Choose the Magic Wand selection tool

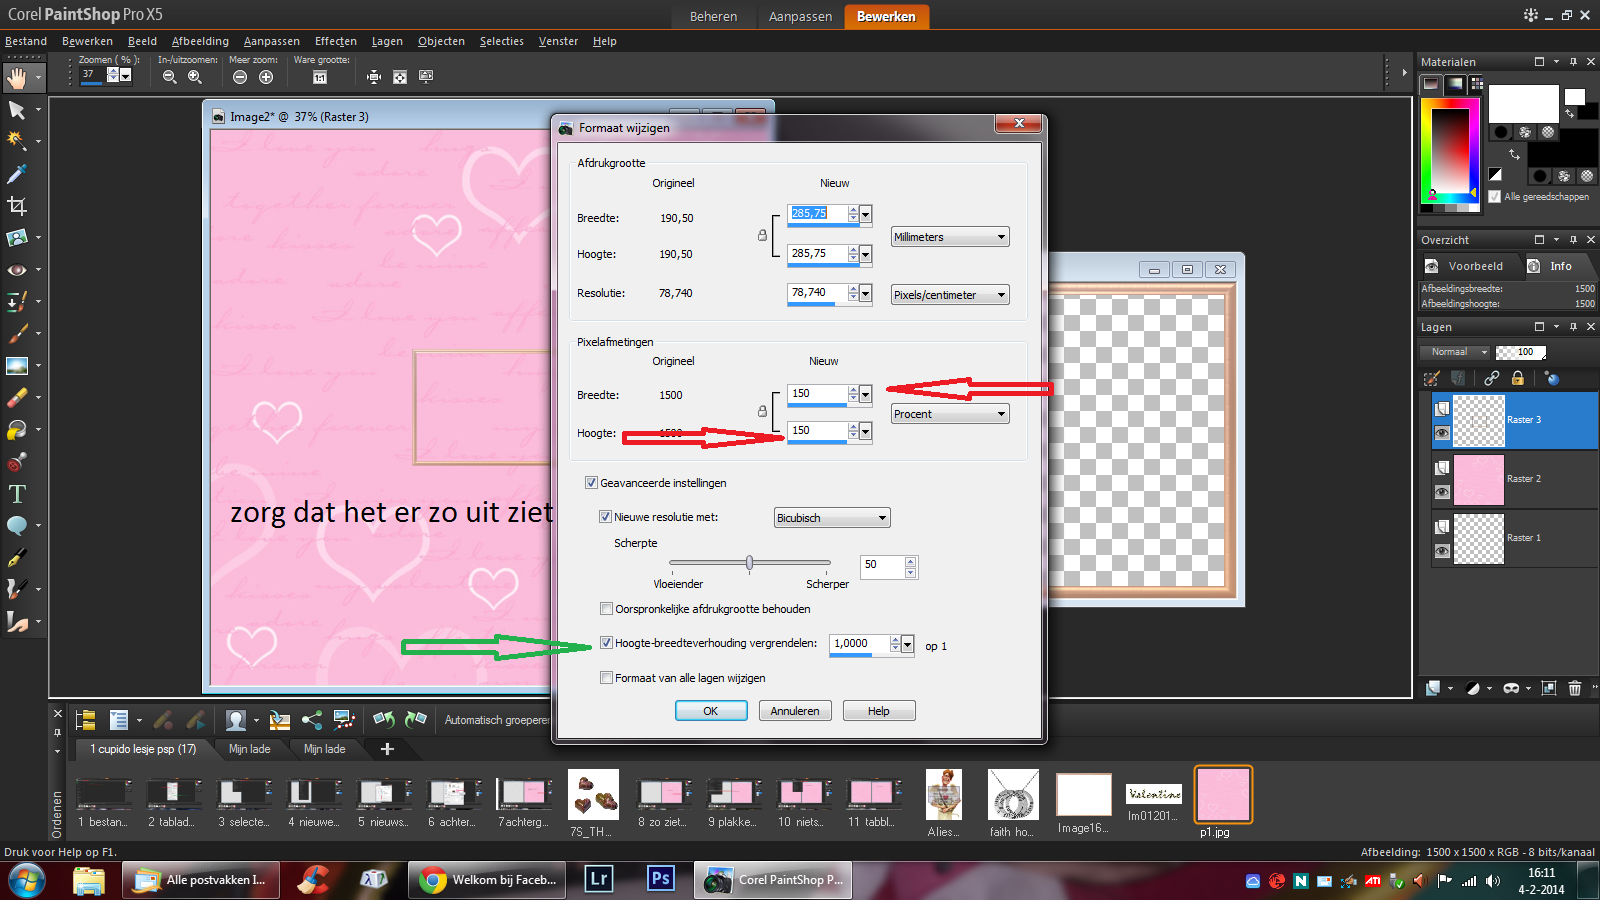click(x=17, y=142)
